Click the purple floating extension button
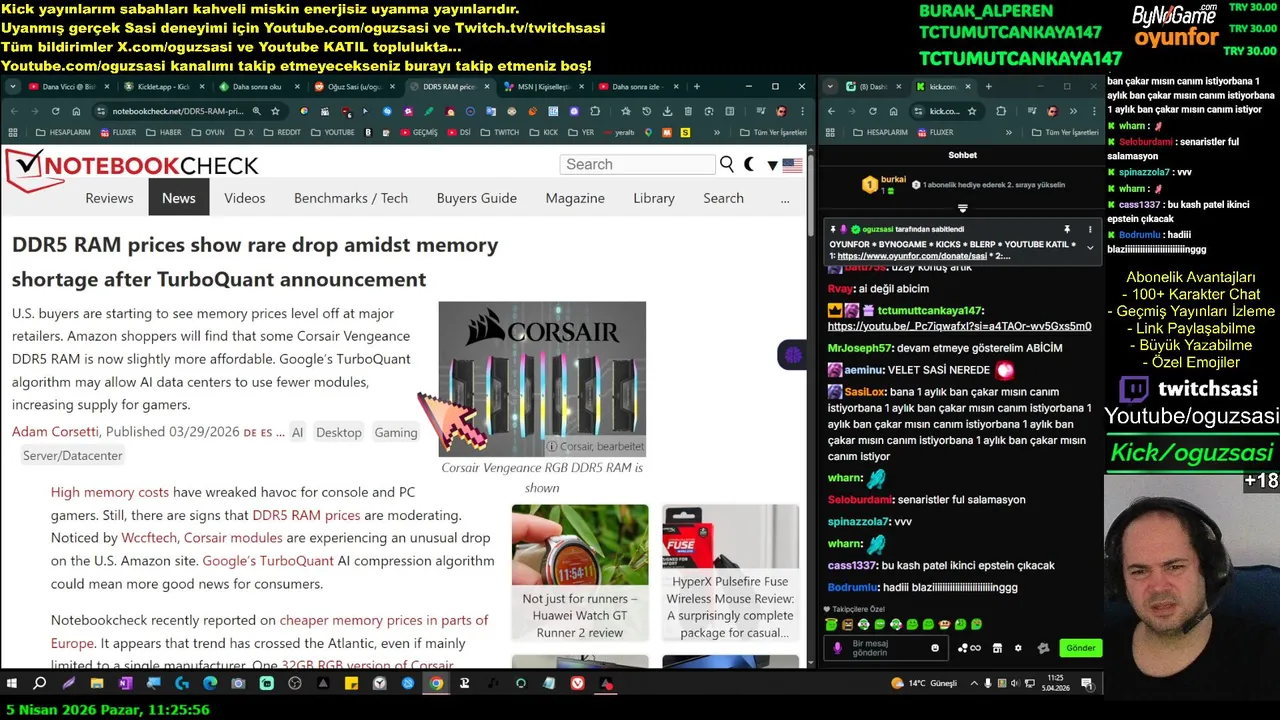The image size is (1280, 720). click(794, 355)
